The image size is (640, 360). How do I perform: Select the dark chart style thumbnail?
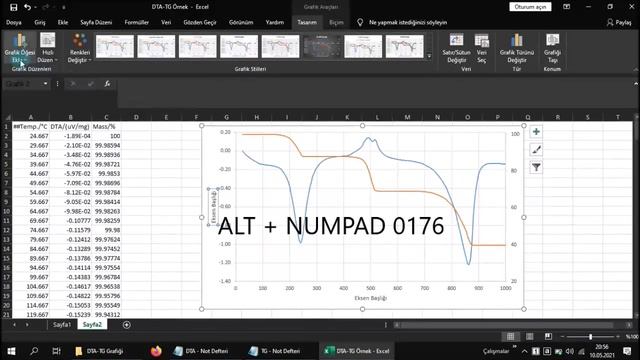click(x=322, y=46)
